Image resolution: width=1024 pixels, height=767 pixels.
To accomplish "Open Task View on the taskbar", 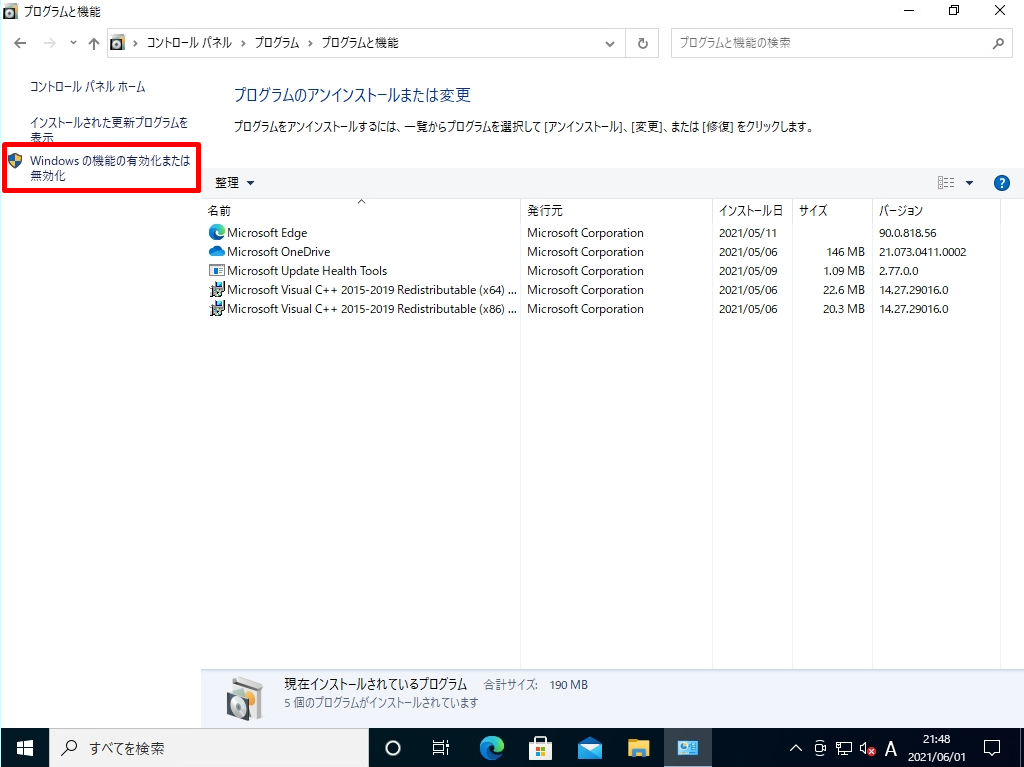I will tap(441, 747).
